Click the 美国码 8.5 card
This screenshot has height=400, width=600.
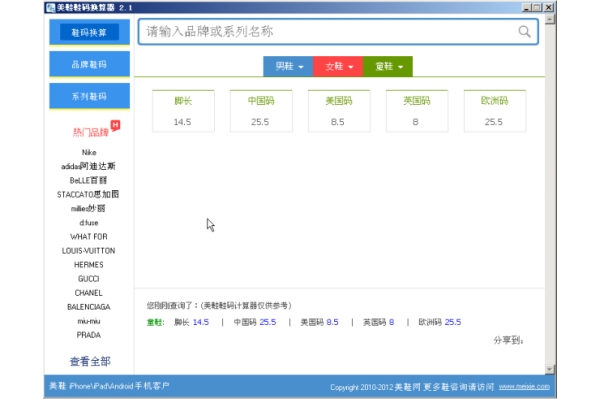[339, 111]
